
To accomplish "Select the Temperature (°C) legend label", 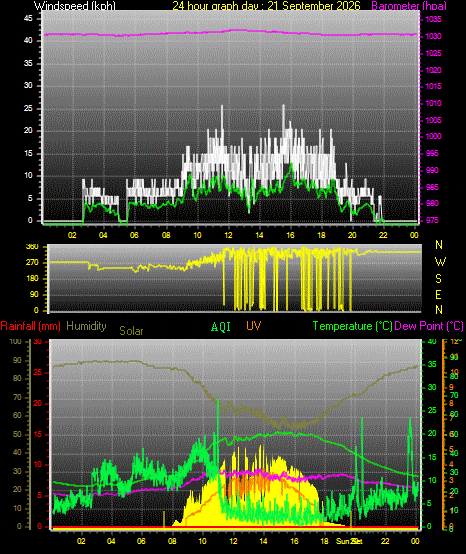I will pos(353,326).
